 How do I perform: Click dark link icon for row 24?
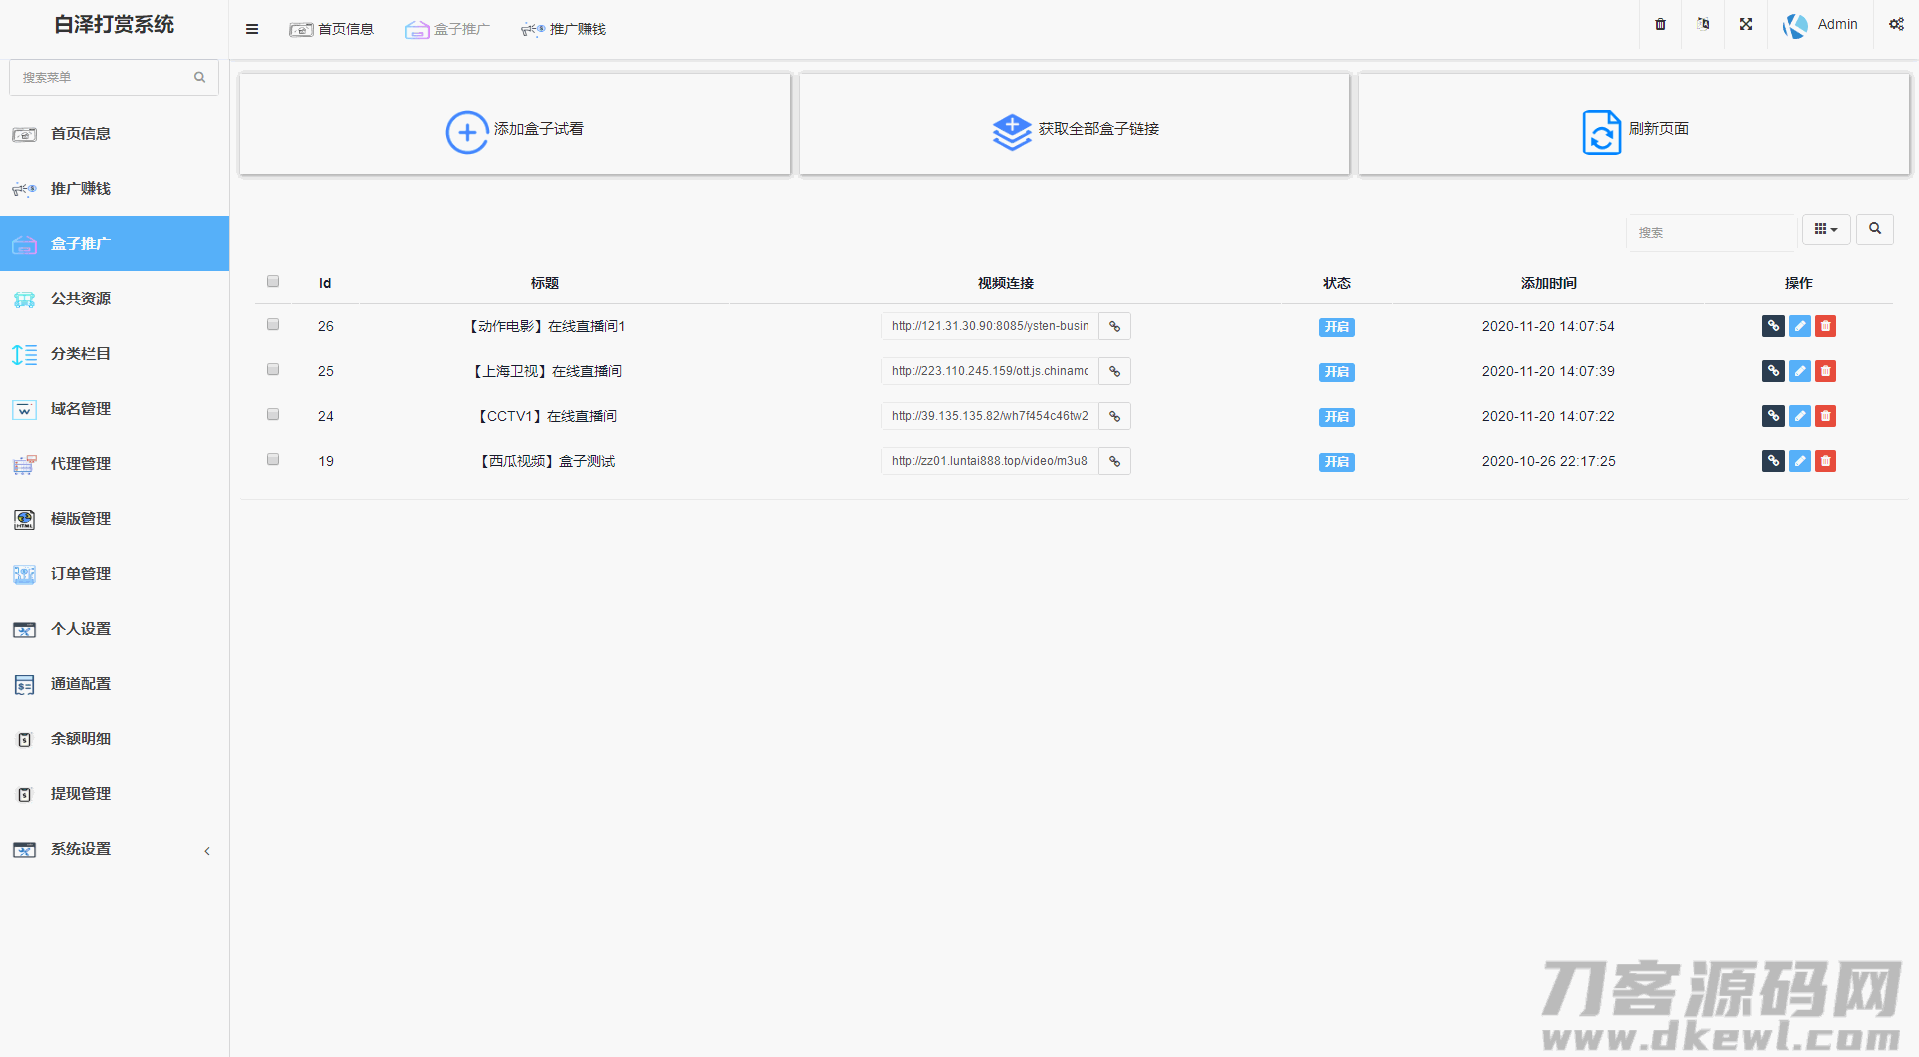point(1773,416)
